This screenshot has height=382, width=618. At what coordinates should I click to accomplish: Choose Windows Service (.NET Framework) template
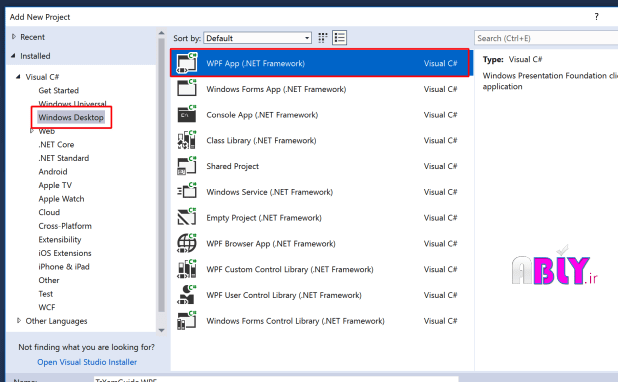coord(270,192)
